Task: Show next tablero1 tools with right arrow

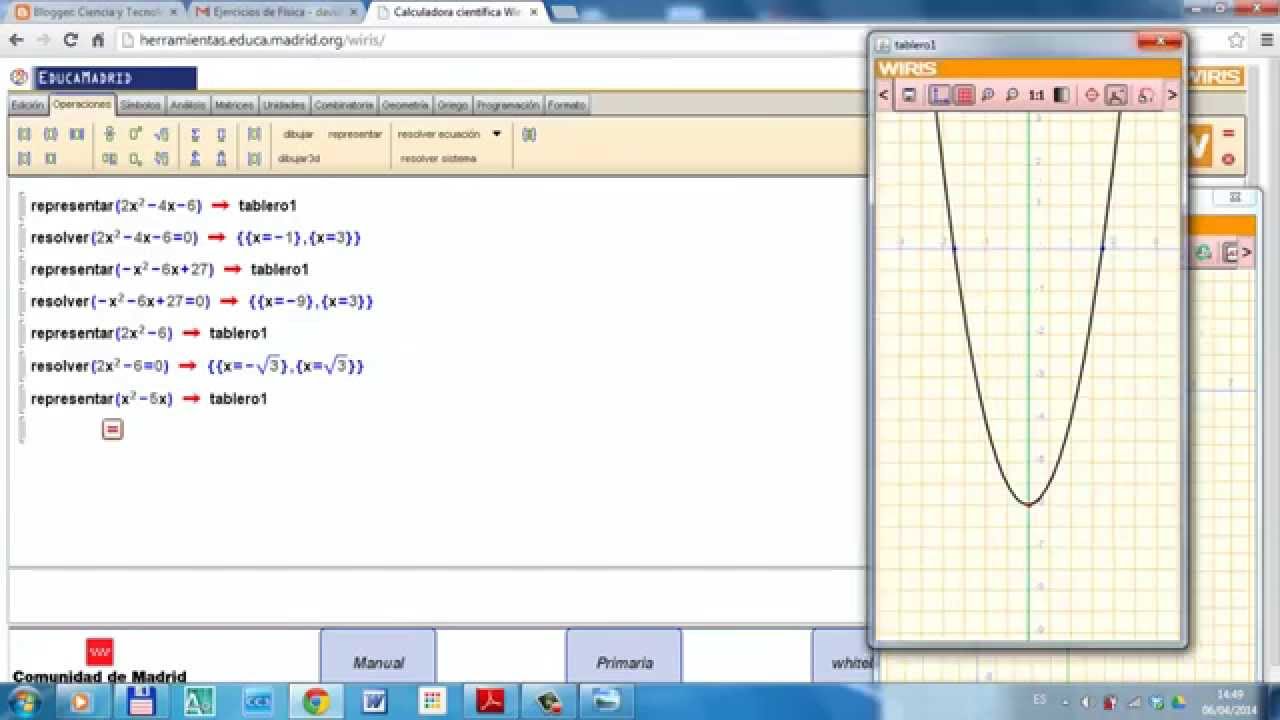Action: tap(1172, 95)
